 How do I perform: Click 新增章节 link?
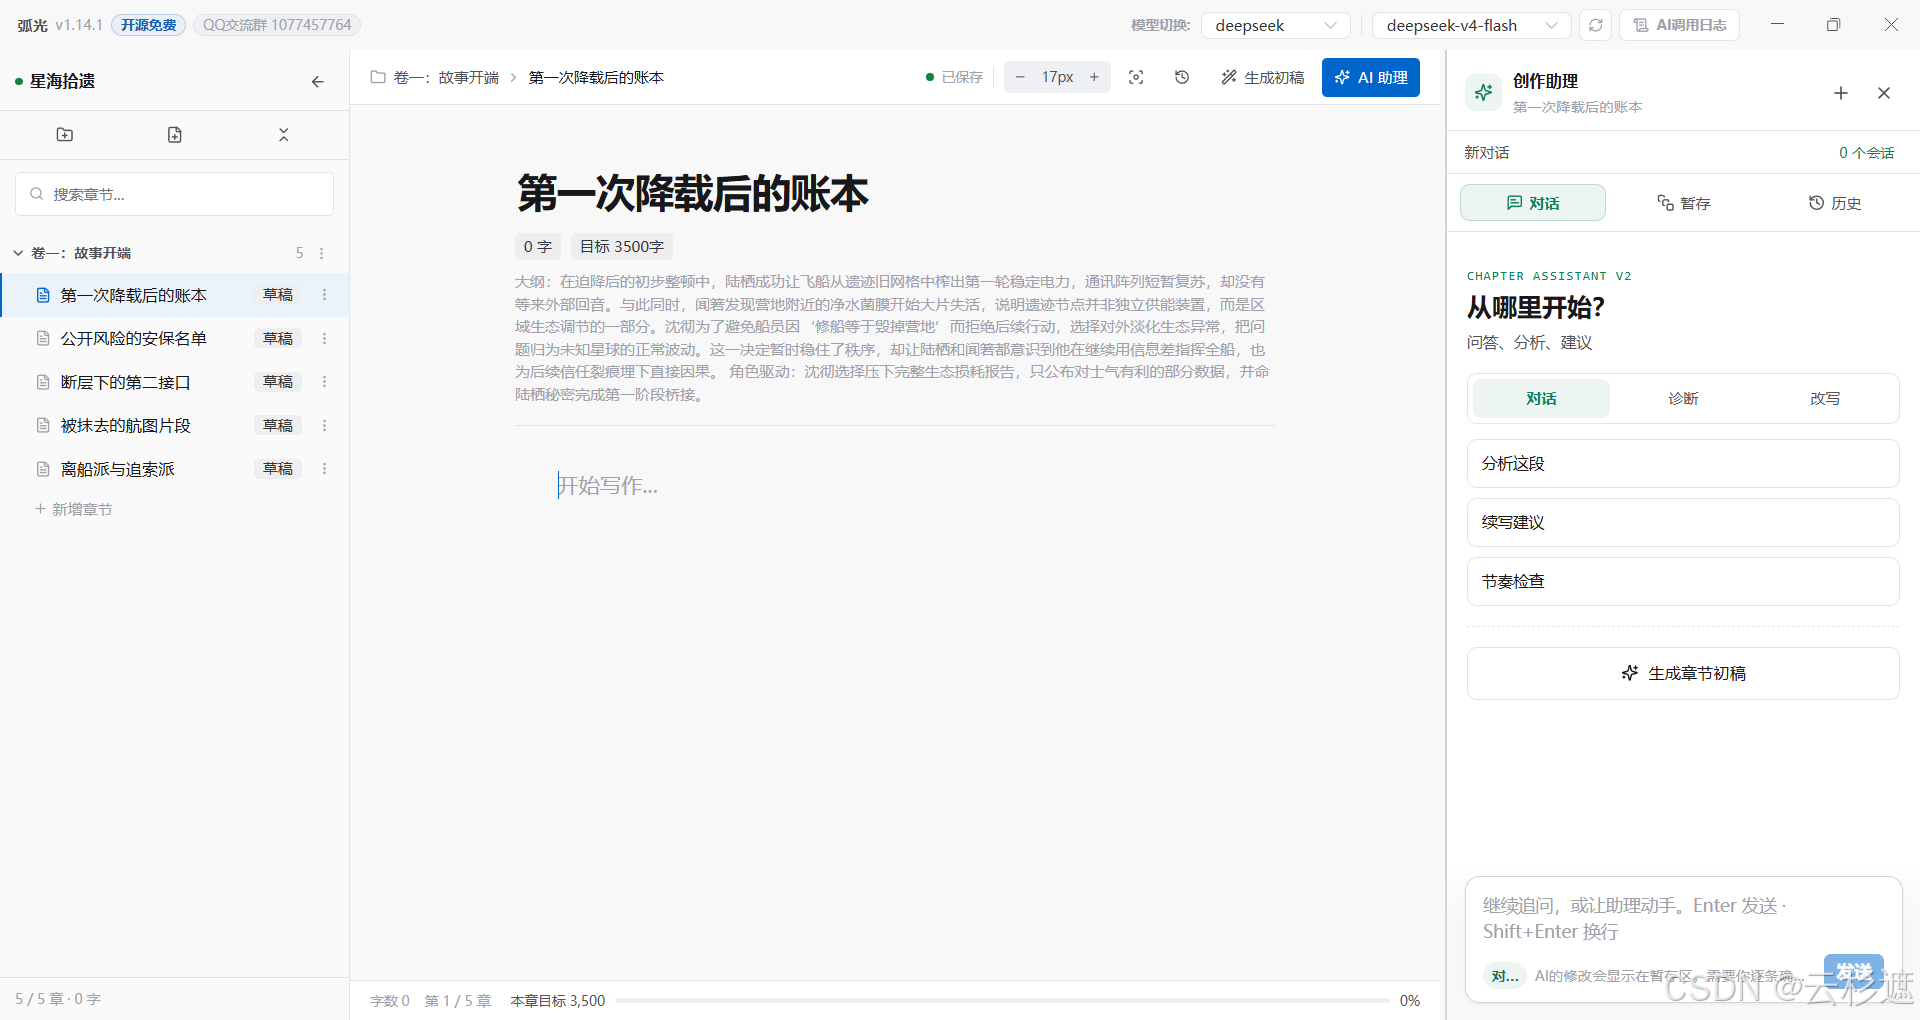pos(74,509)
